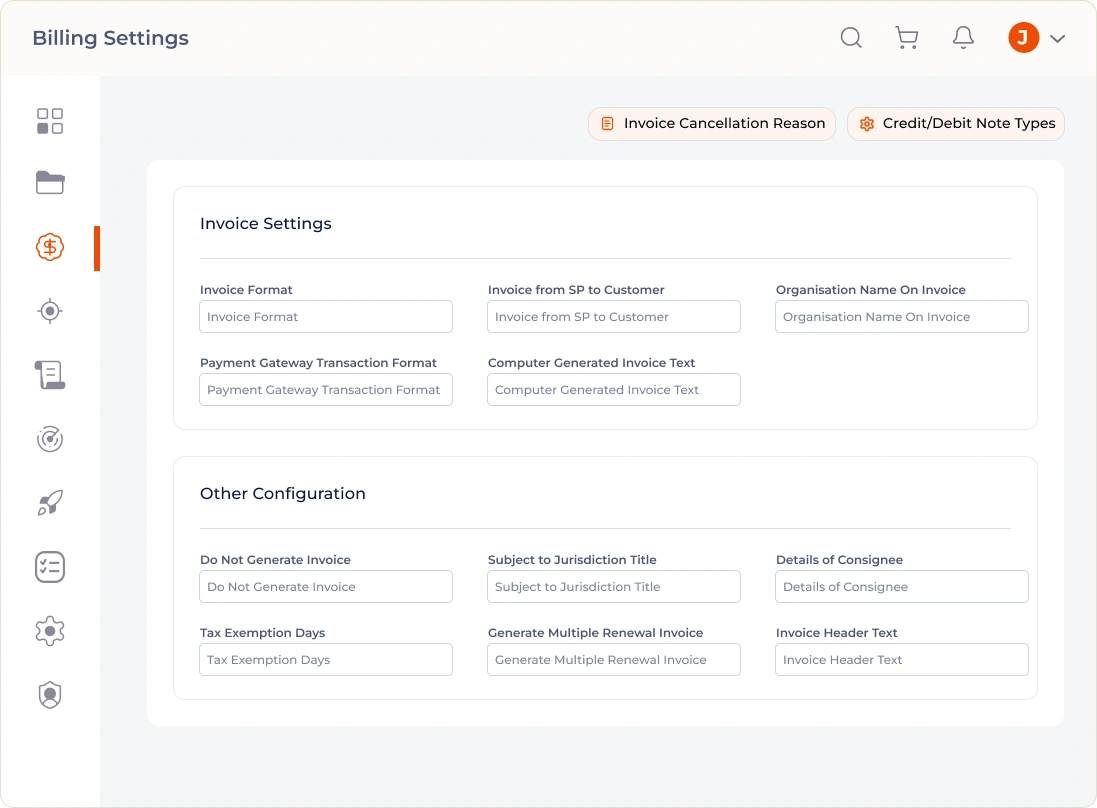The height and width of the screenshot is (808, 1097).
Task: Open the user shield icon in sidebar
Action: 50,695
